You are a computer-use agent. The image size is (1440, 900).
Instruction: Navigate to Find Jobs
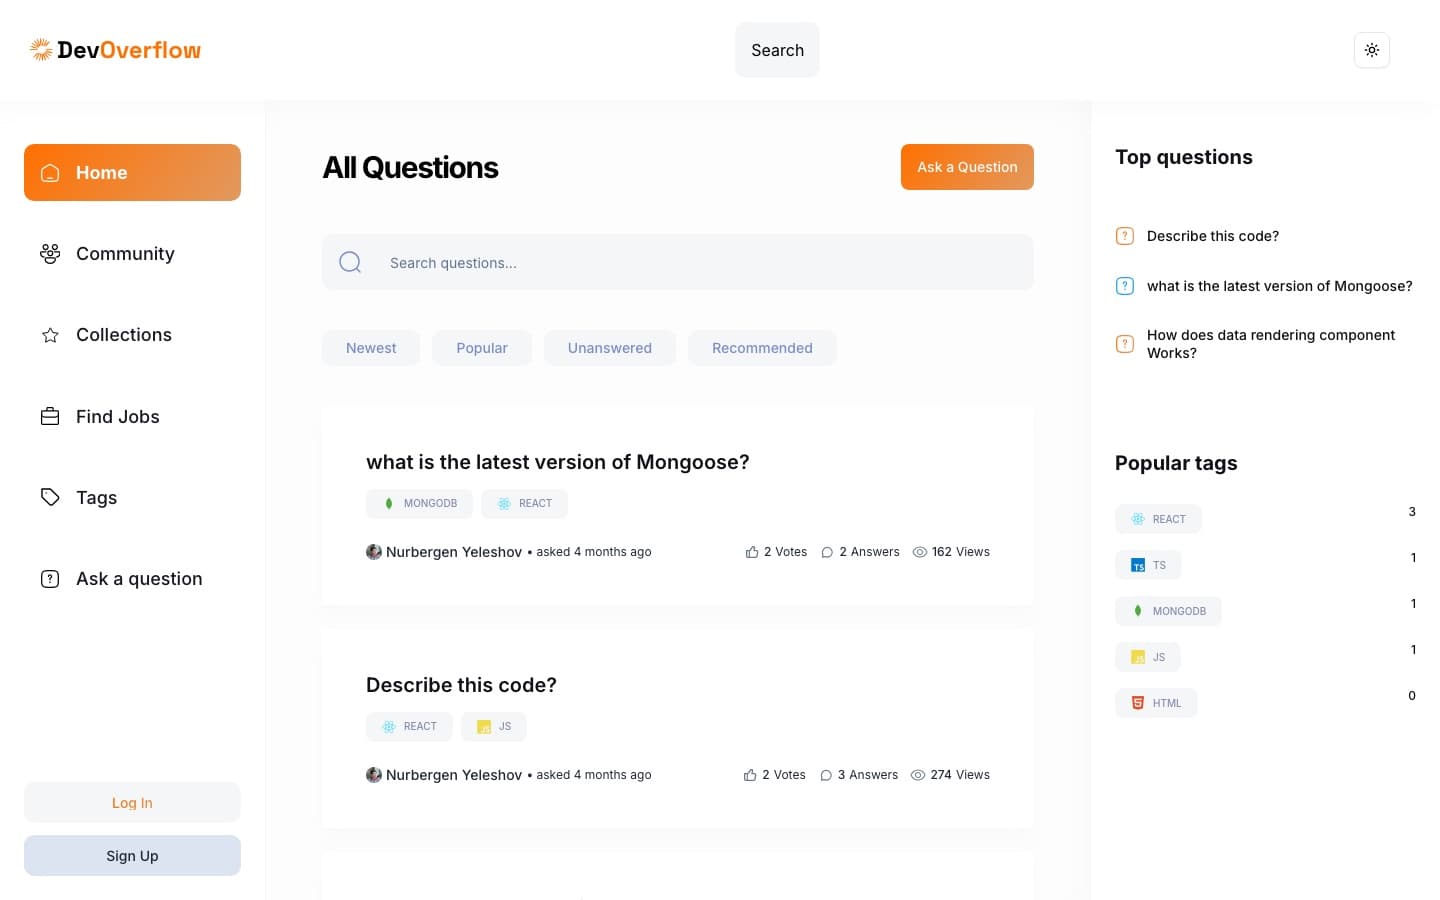(132, 416)
